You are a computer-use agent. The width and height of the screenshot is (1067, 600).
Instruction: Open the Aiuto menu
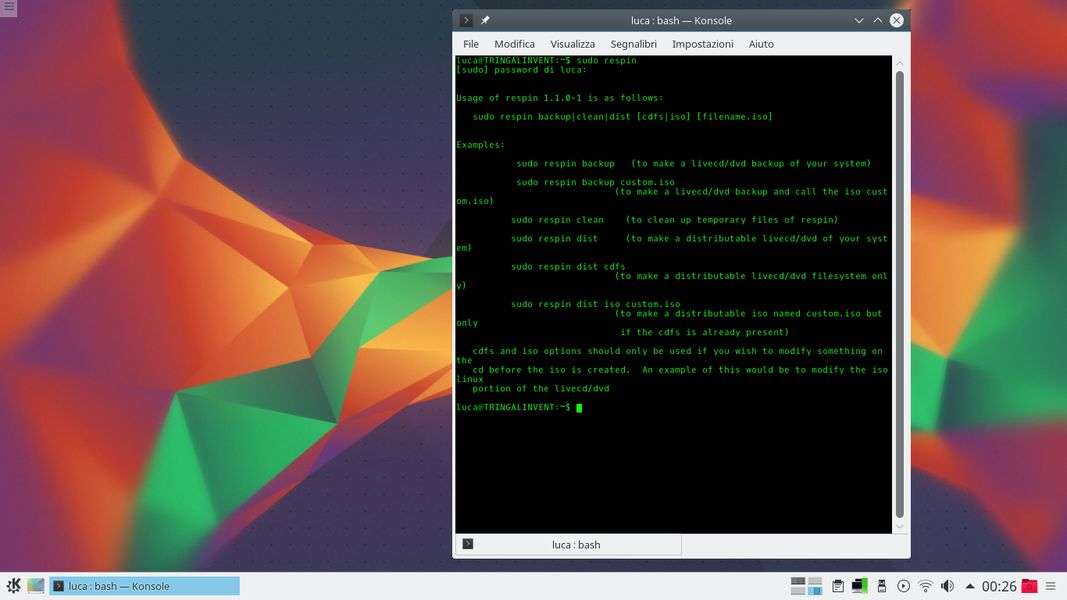[x=761, y=44]
